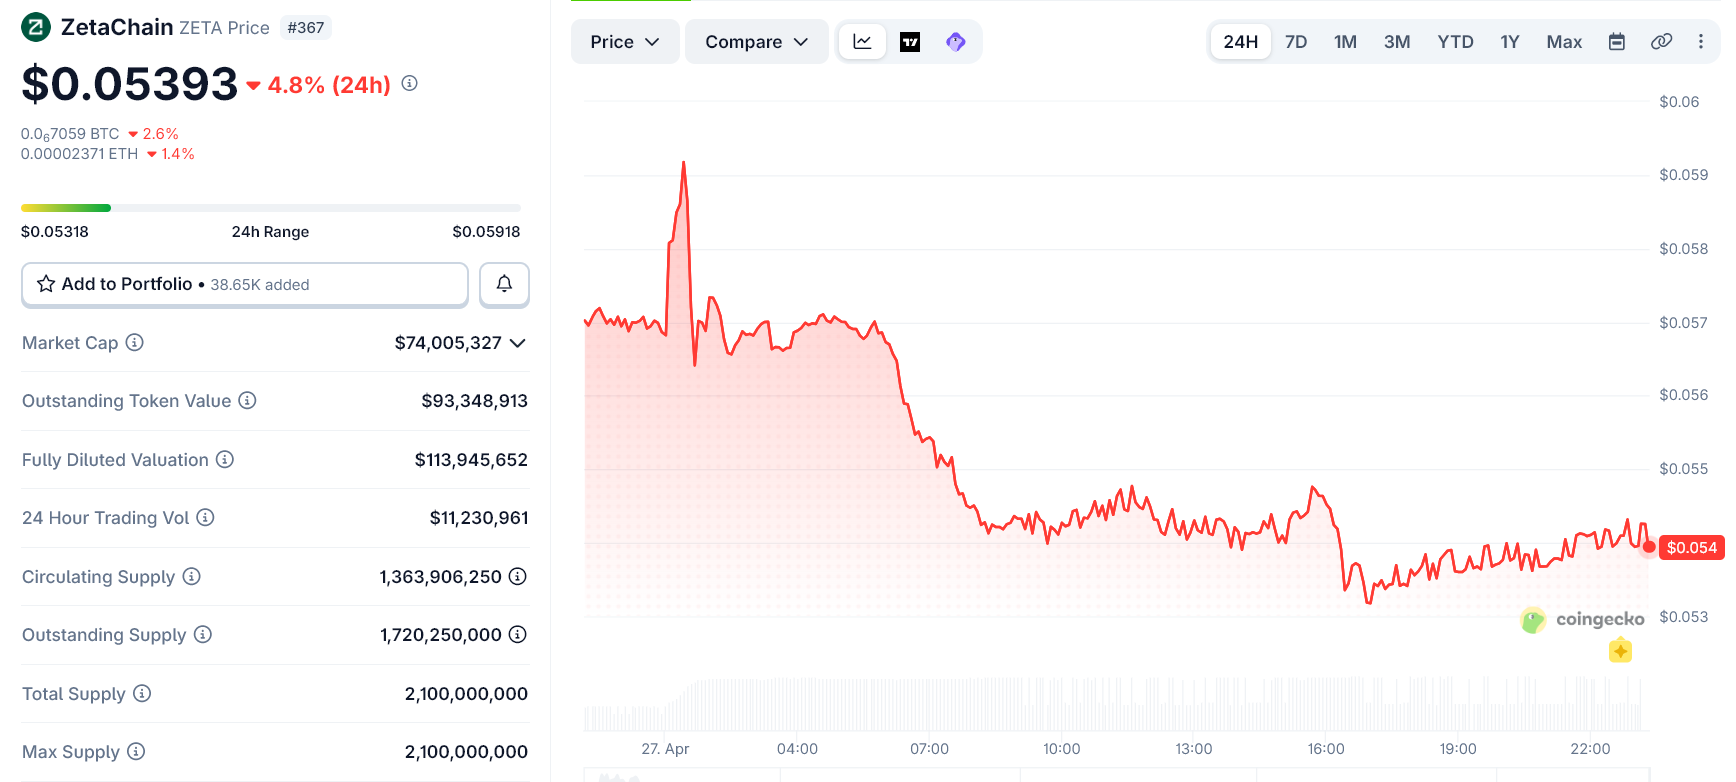Screen dimensions: 1736x782
Task: Select the Max time range
Action: click(x=1564, y=42)
